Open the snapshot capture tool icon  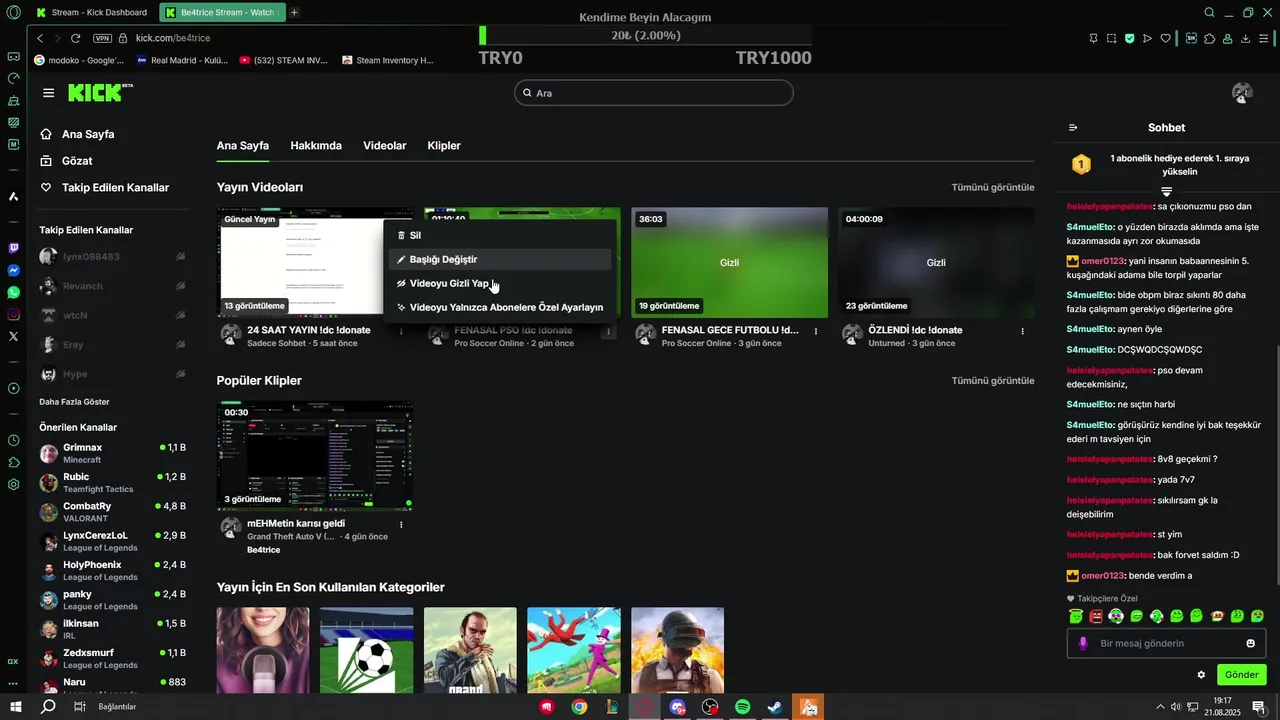(1111, 38)
